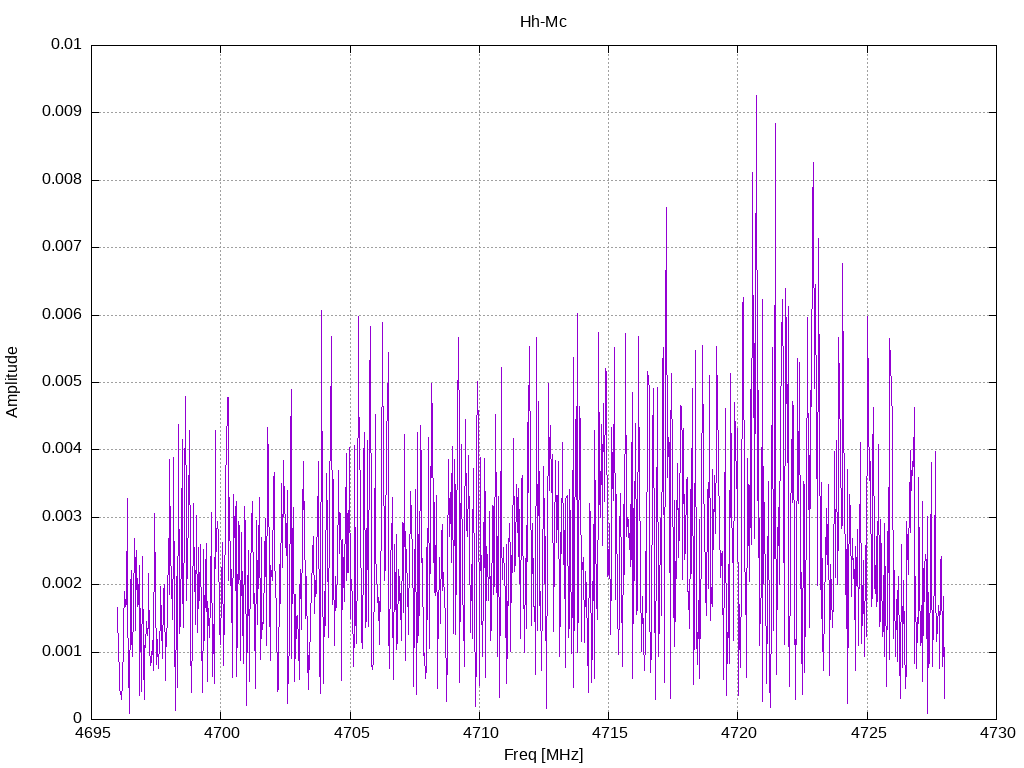The image size is (1024, 768).
Task: Select the 0.002 y-axis tick label
Action: point(62,584)
